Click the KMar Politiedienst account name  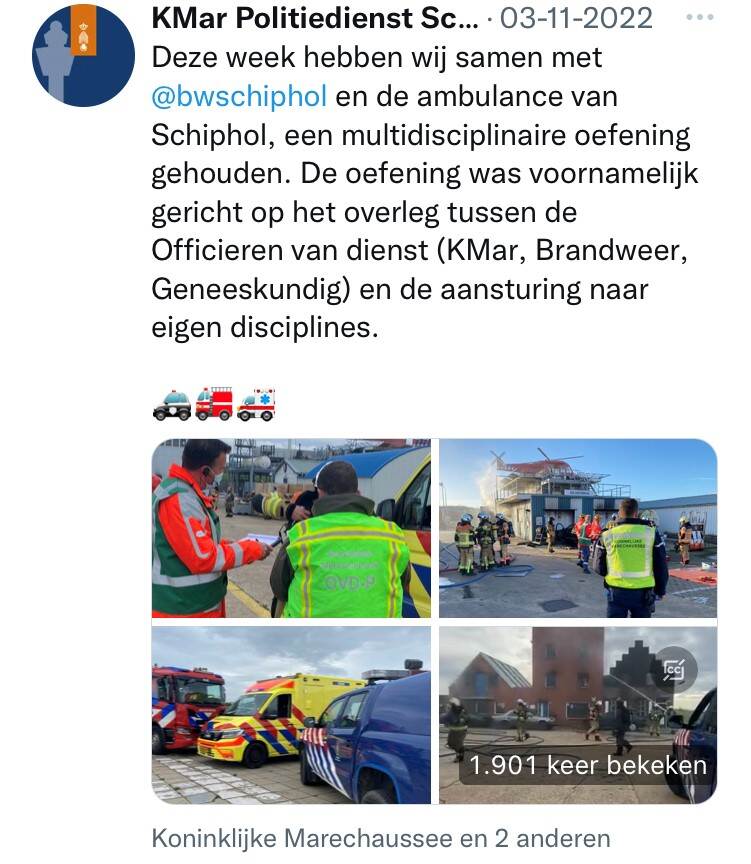tap(315, 18)
